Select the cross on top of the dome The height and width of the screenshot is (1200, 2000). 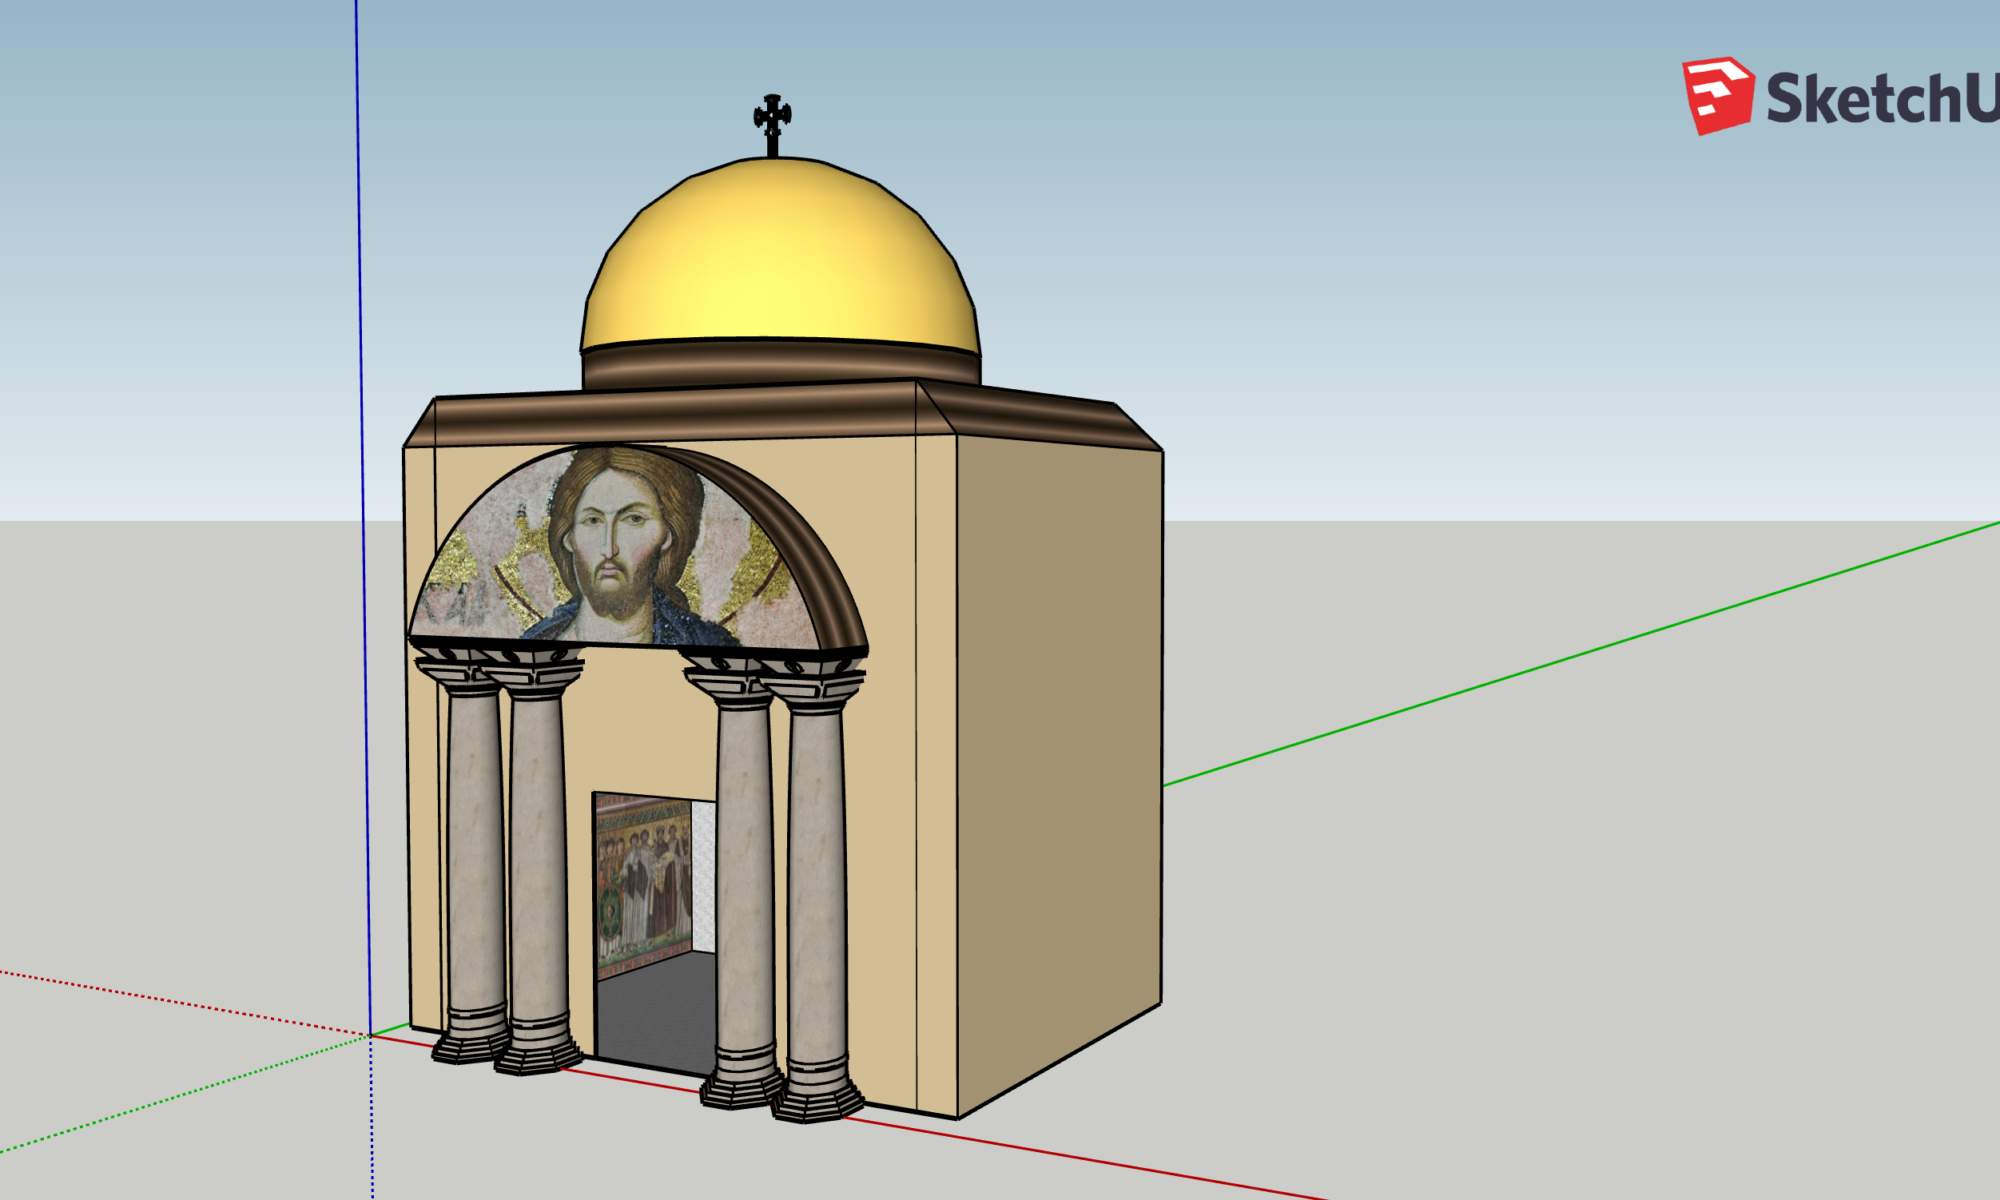click(x=772, y=120)
